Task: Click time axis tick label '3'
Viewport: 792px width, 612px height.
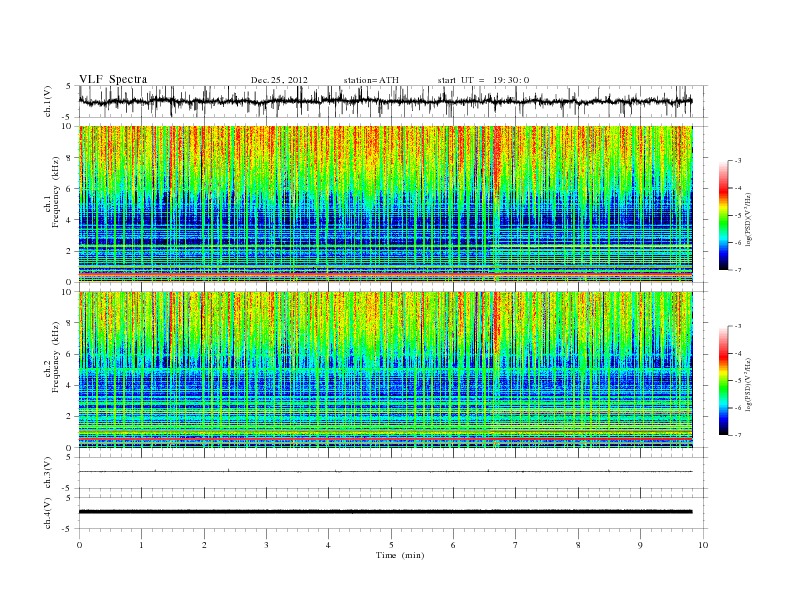Action: pos(266,545)
